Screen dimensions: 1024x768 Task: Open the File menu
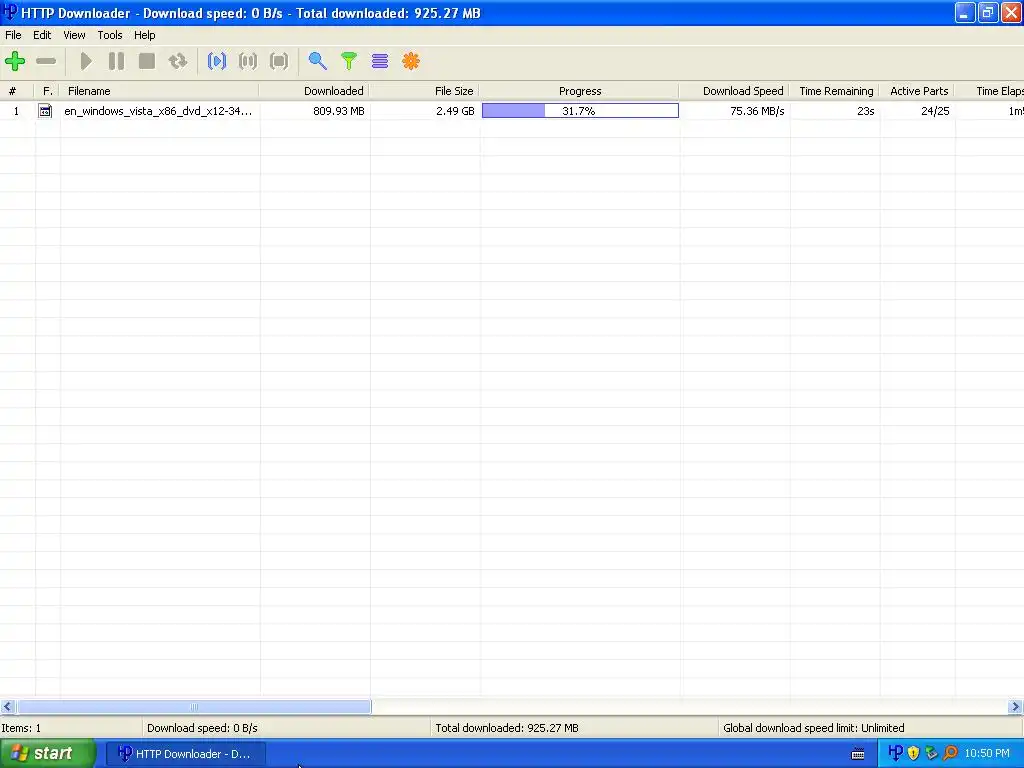13,35
